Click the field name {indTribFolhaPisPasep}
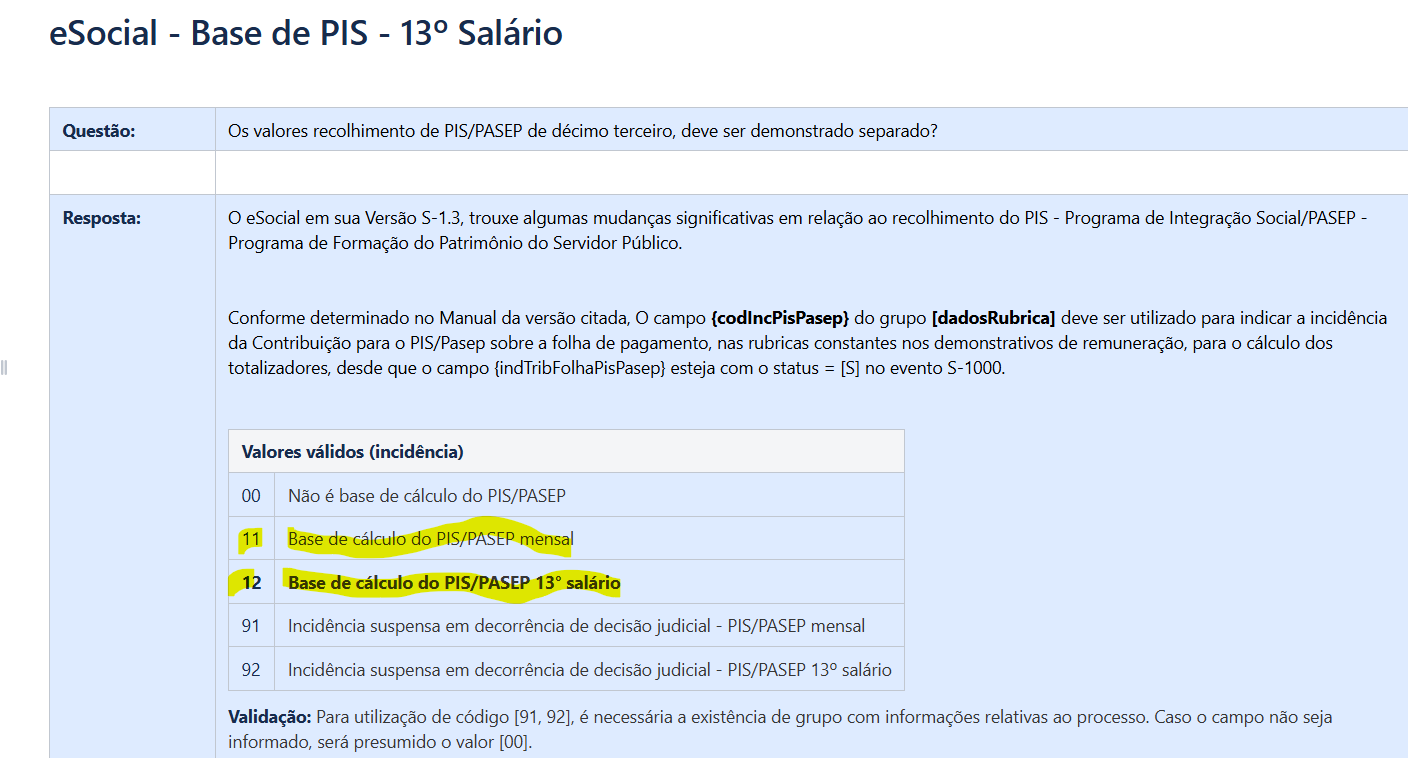 [x=578, y=366]
